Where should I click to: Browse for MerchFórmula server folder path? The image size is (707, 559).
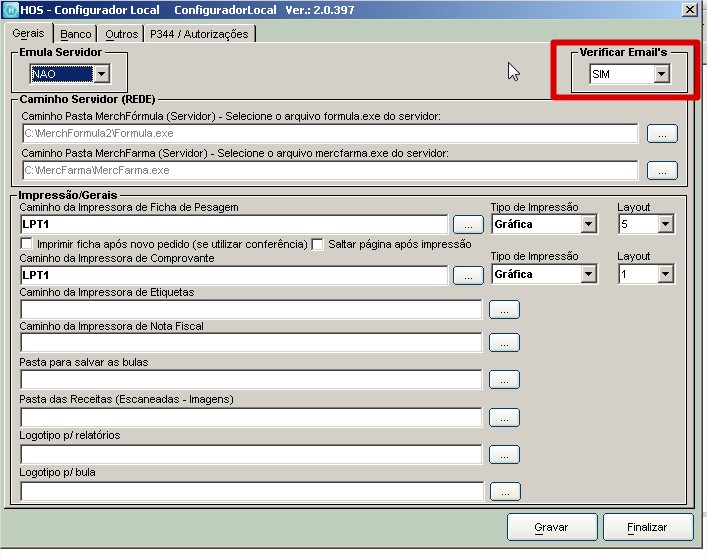pos(661,133)
